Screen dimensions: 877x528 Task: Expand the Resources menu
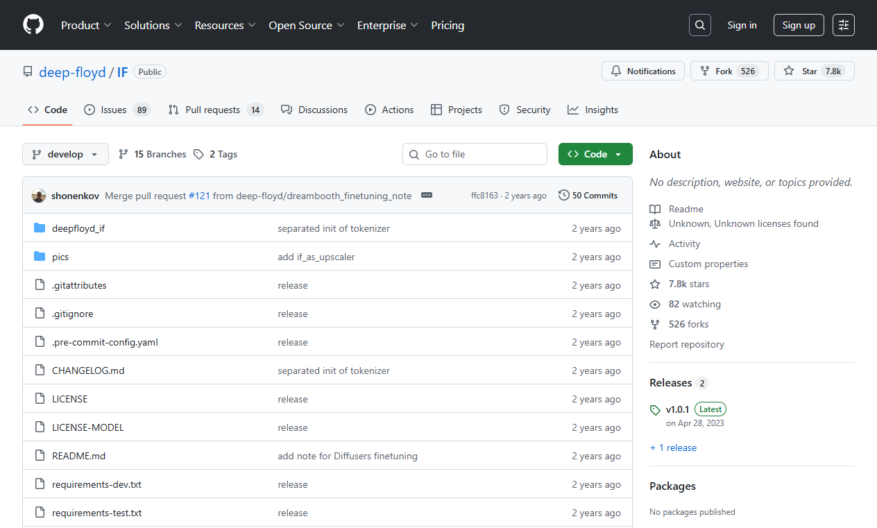225,25
